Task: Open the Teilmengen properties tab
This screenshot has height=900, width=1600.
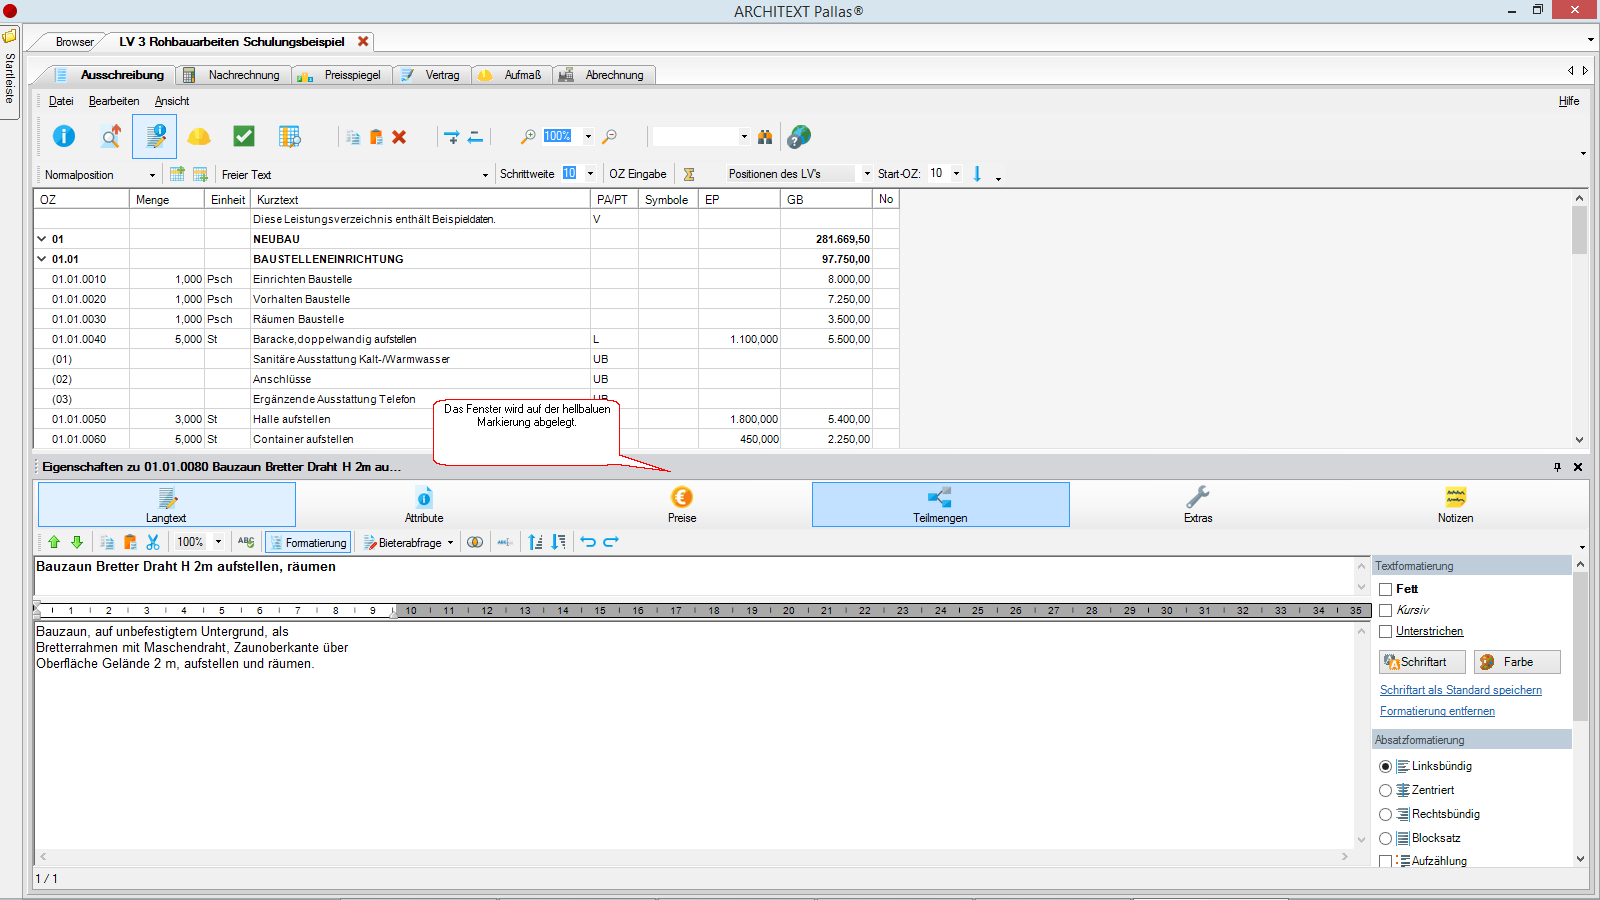Action: pos(940,505)
